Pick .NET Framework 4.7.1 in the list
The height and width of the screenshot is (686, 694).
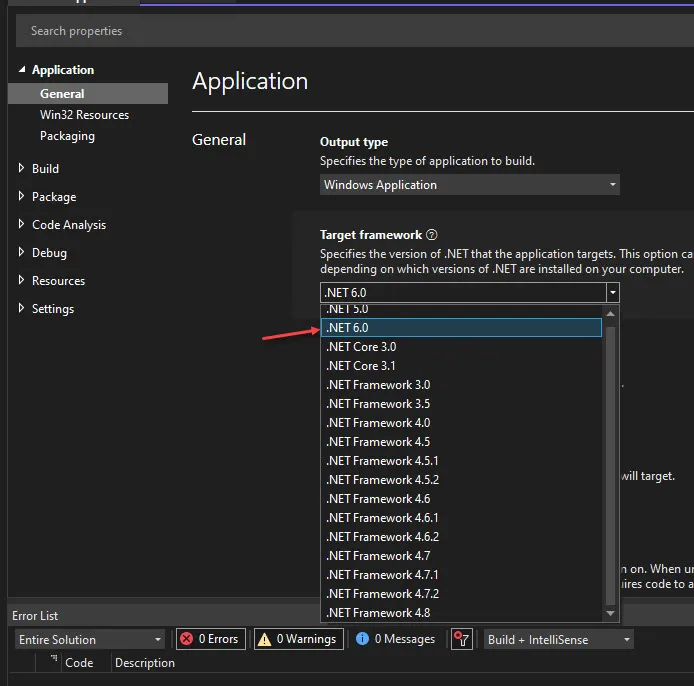click(x=461, y=575)
